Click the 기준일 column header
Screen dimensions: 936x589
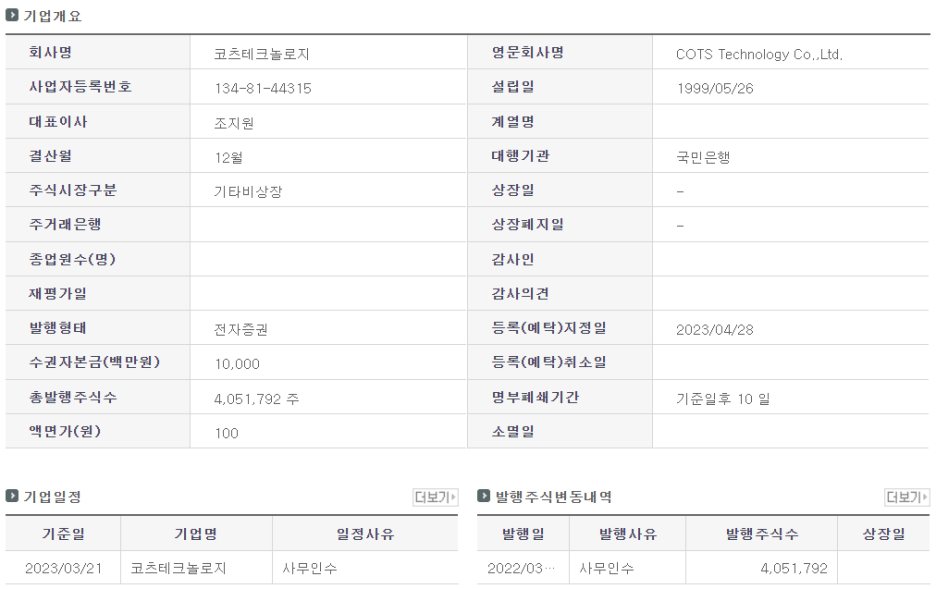click(x=63, y=534)
